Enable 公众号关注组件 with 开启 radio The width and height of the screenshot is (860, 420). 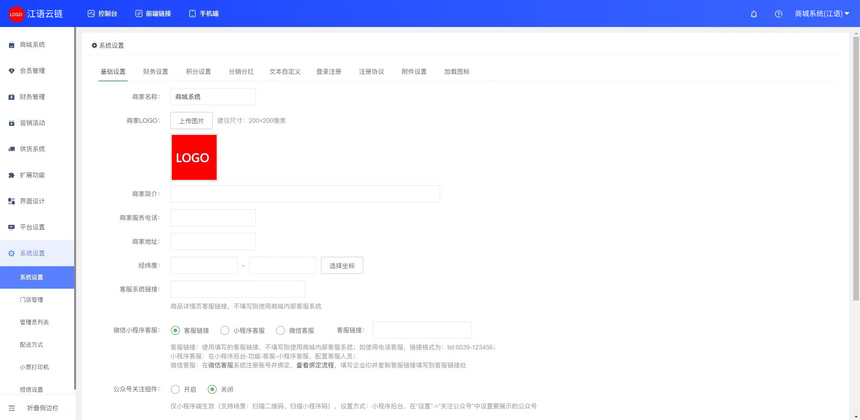point(176,389)
